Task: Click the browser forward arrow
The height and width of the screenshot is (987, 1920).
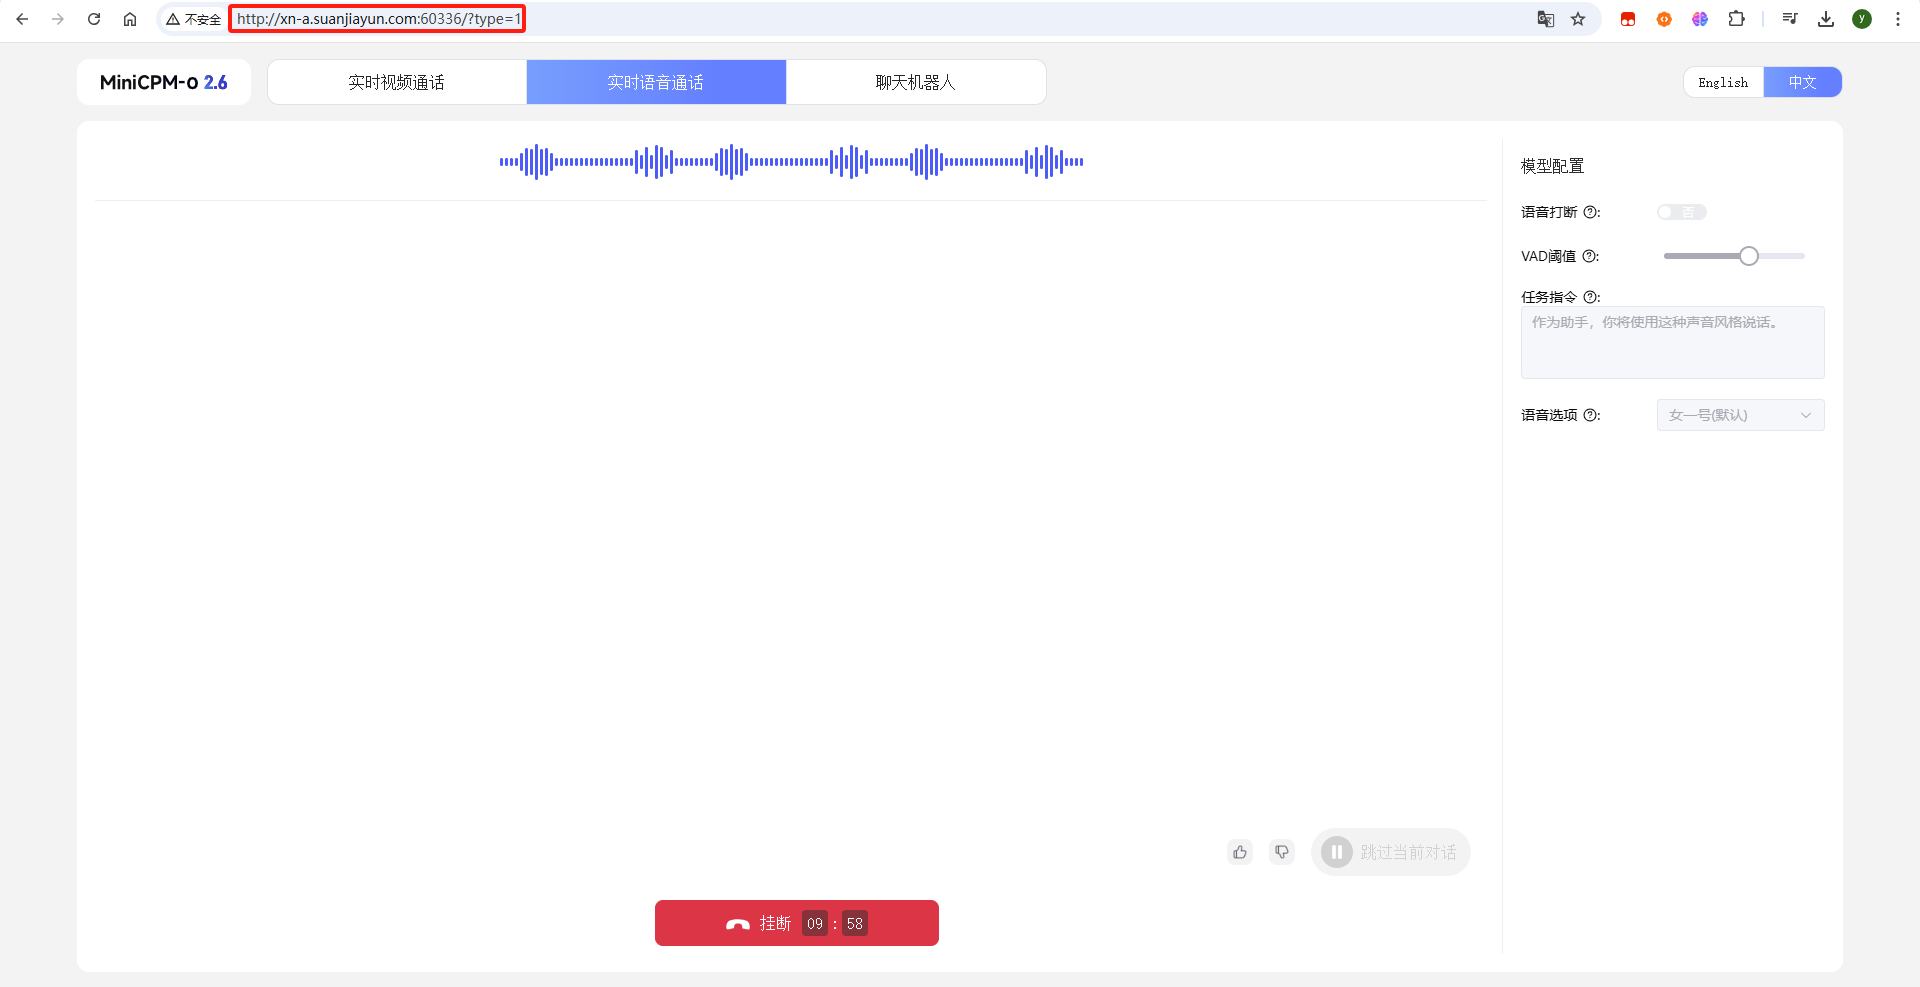Action: (58, 19)
